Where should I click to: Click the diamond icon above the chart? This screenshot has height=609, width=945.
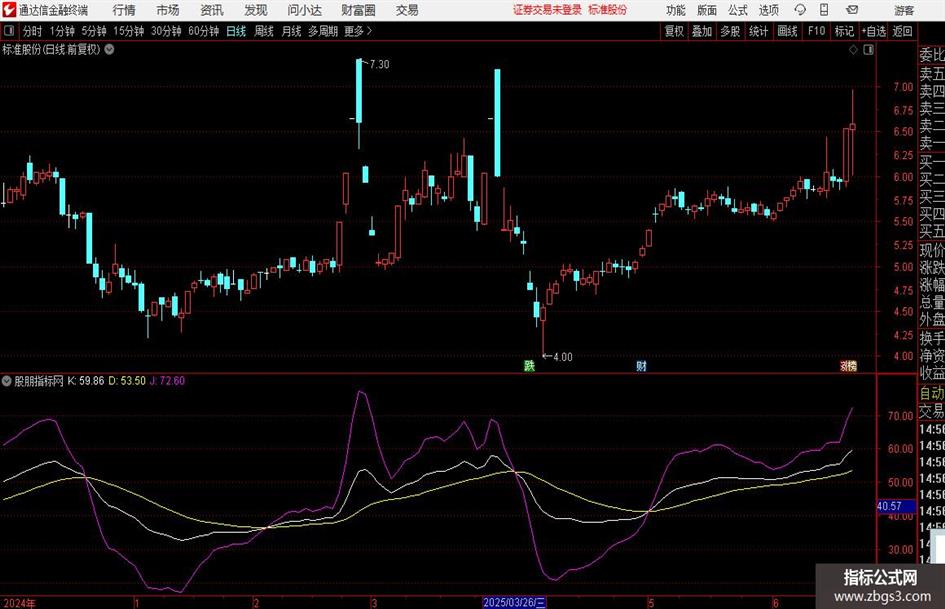[853, 50]
